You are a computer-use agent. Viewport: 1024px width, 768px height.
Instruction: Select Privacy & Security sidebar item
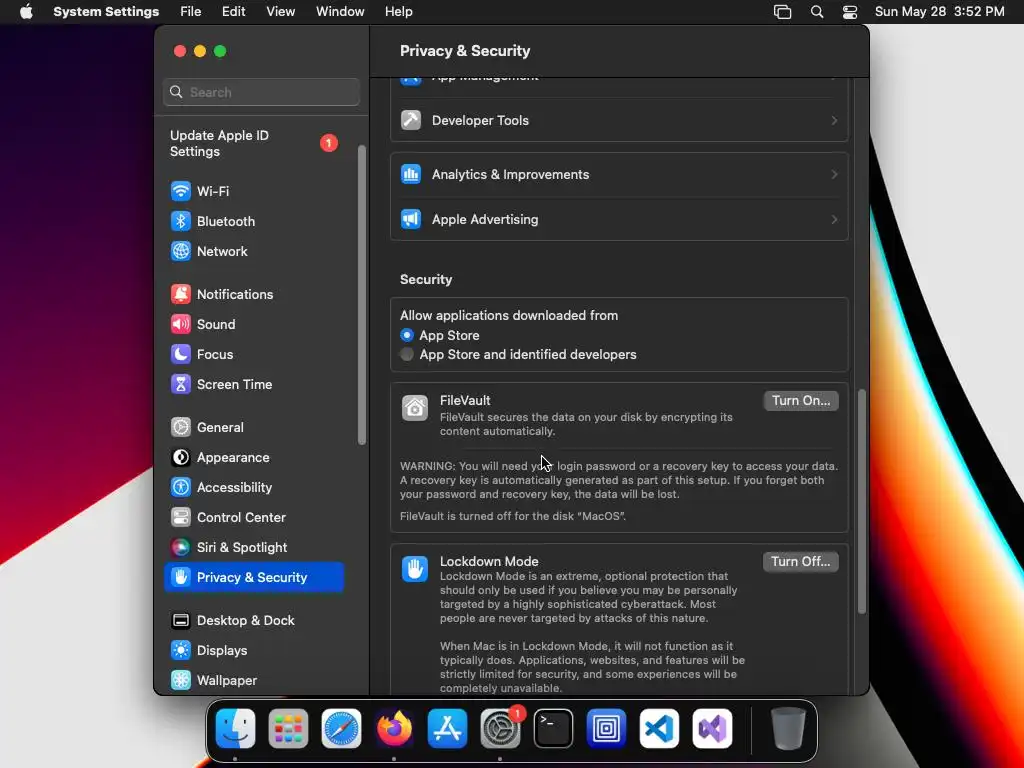pyautogui.click(x=254, y=577)
